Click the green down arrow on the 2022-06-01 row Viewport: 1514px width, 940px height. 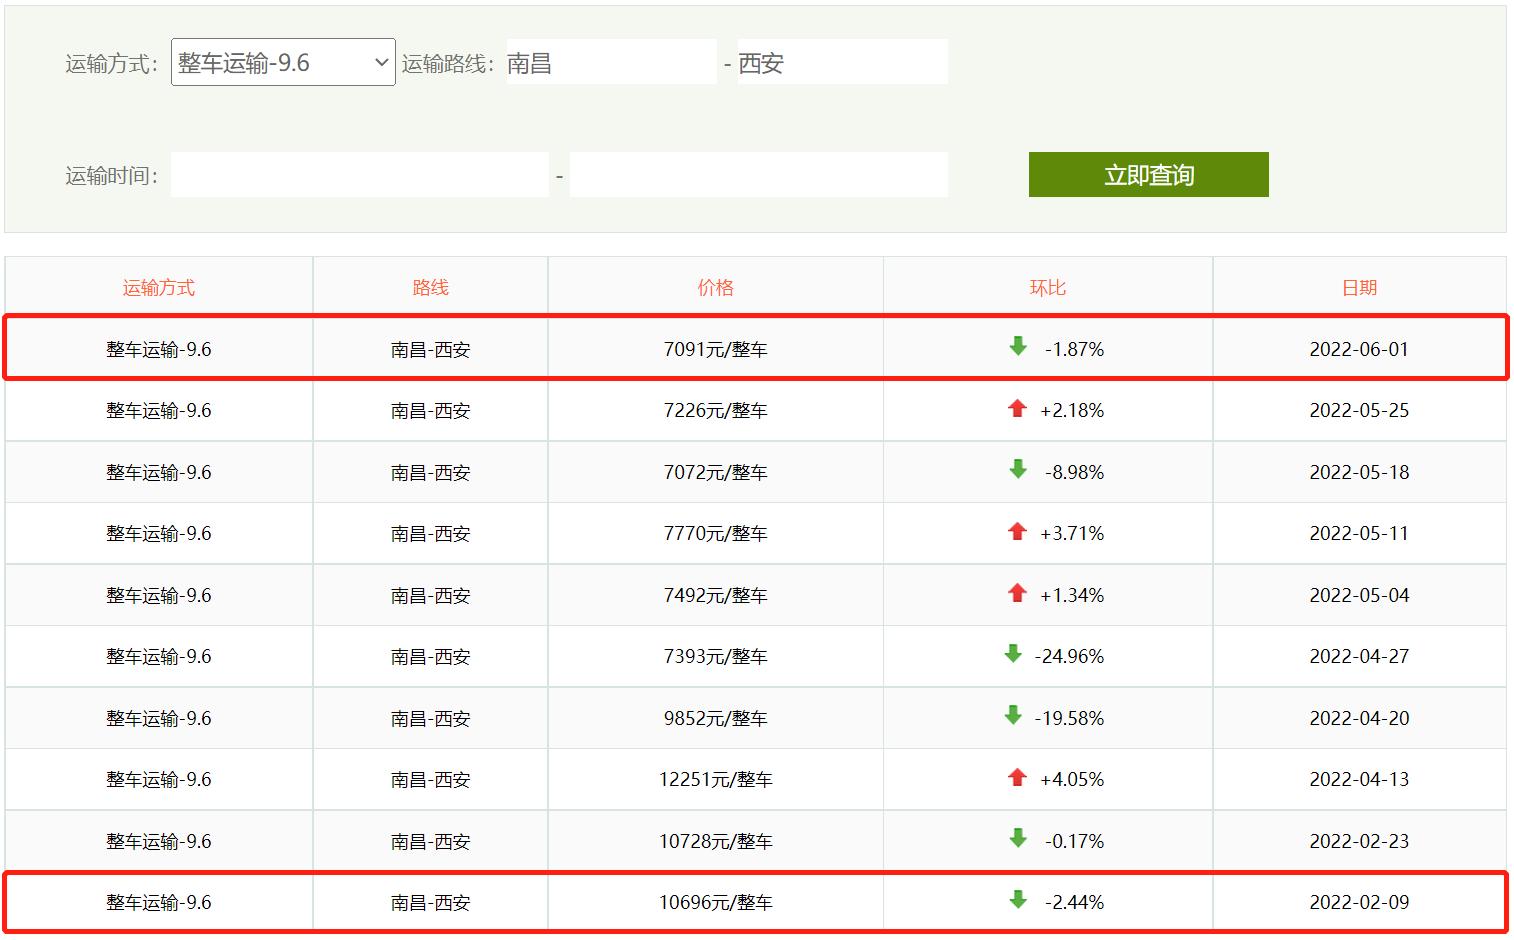tap(1017, 347)
